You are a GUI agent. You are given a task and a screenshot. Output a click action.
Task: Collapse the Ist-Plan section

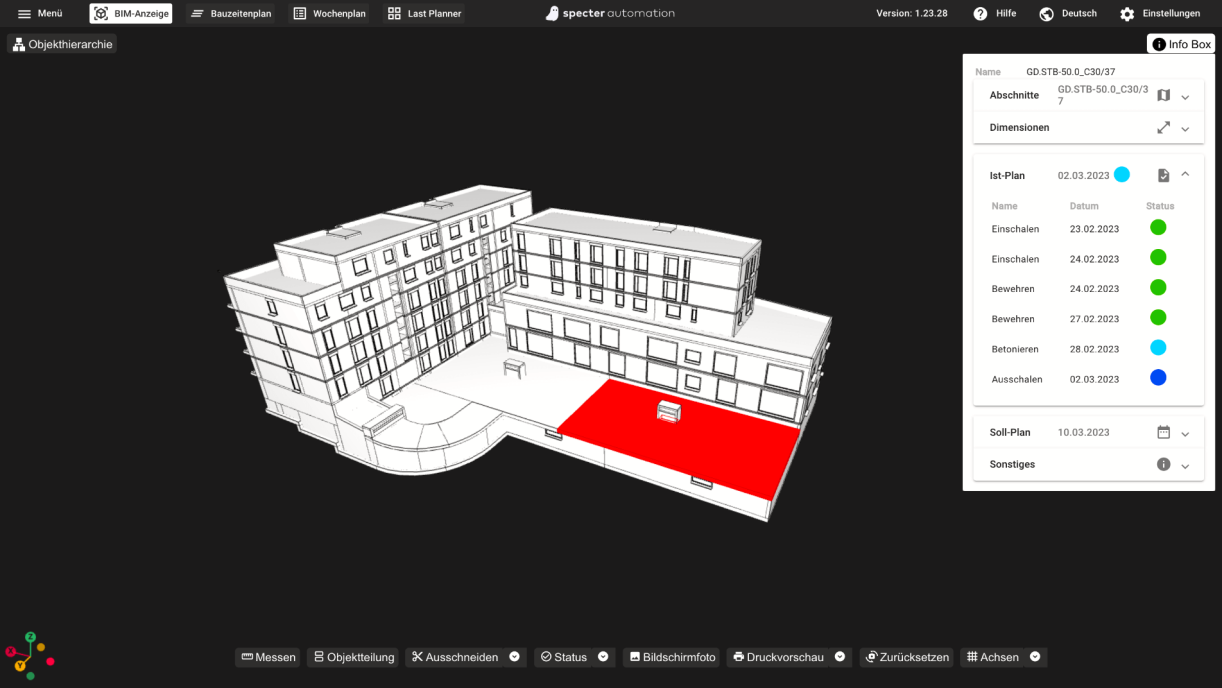click(x=1185, y=175)
